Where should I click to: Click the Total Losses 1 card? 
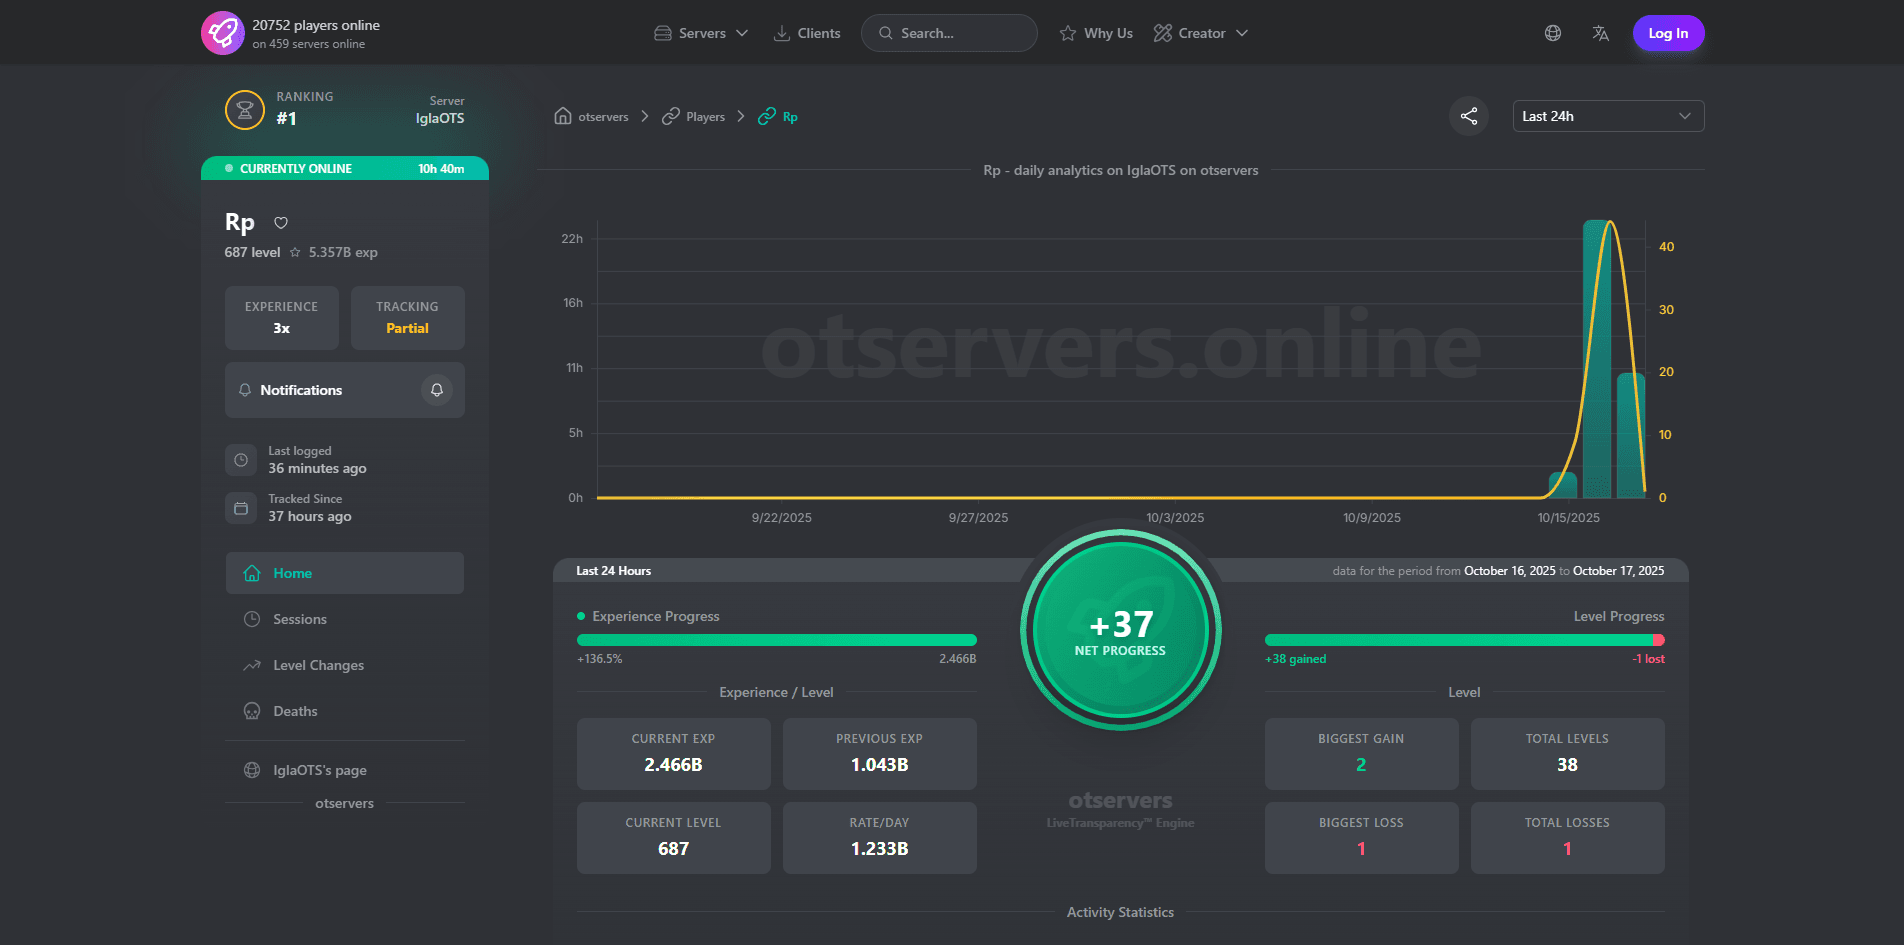coord(1568,838)
